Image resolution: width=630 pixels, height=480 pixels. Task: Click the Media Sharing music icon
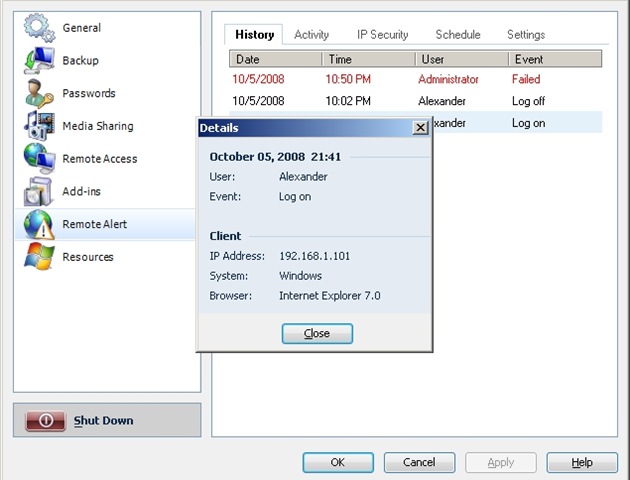(39, 126)
